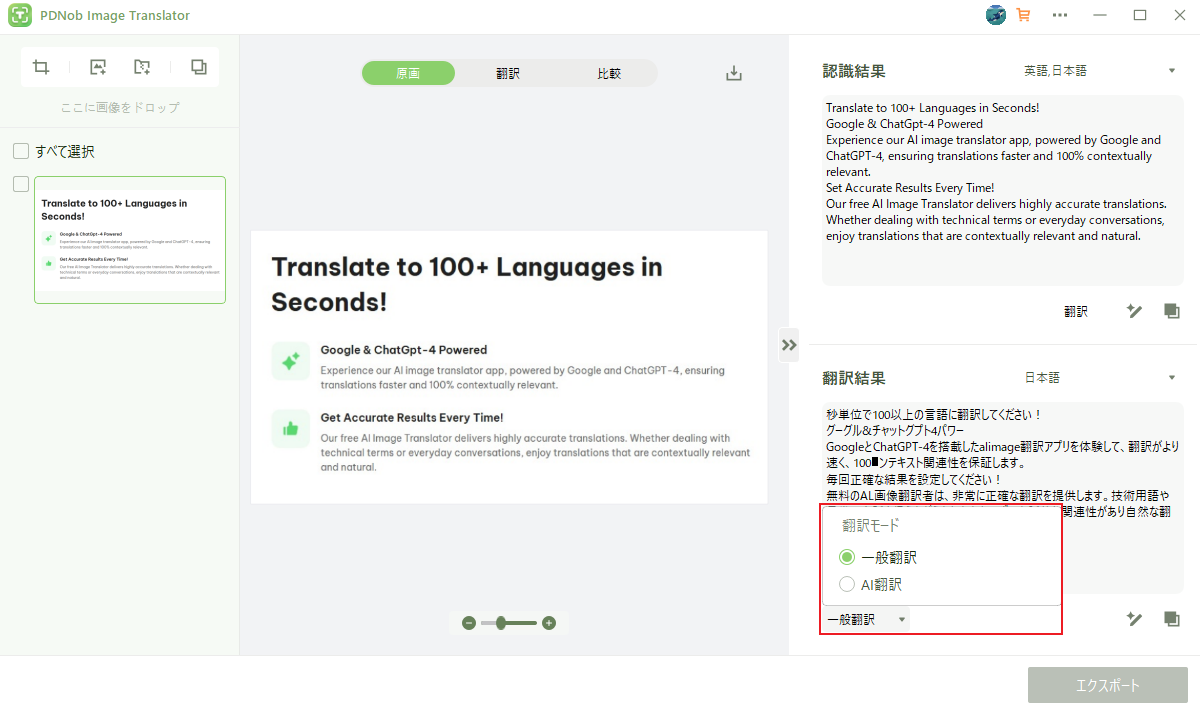Download the current image
The height and width of the screenshot is (715, 1200).
733,73
